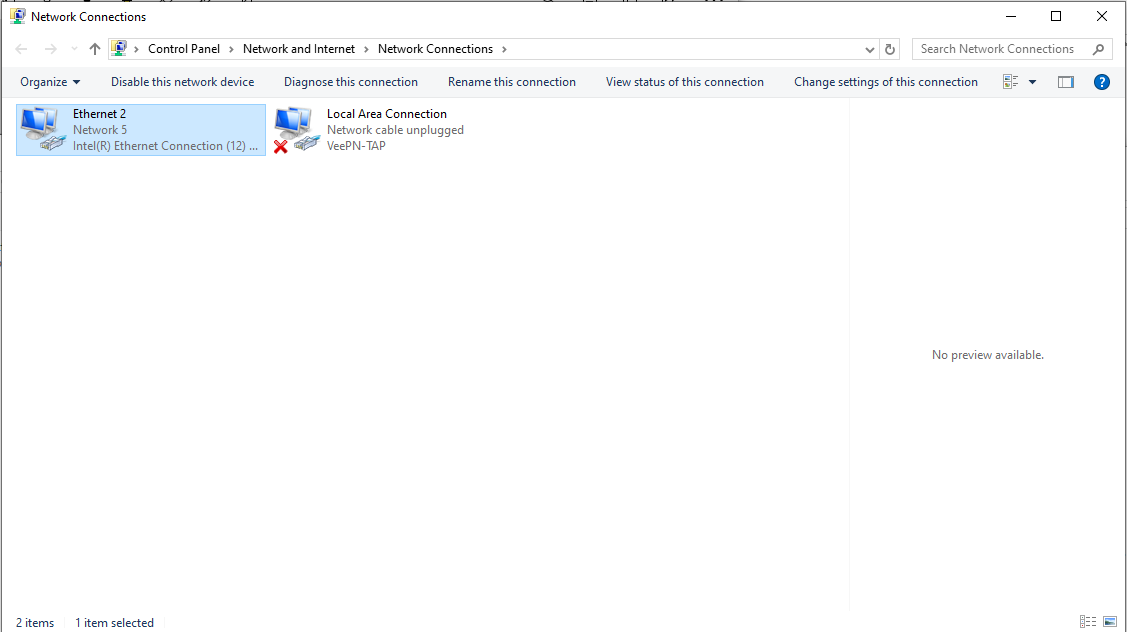The width and height of the screenshot is (1127, 632).
Task: Switch to large icons view in status bar
Action: click(1110, 622)
